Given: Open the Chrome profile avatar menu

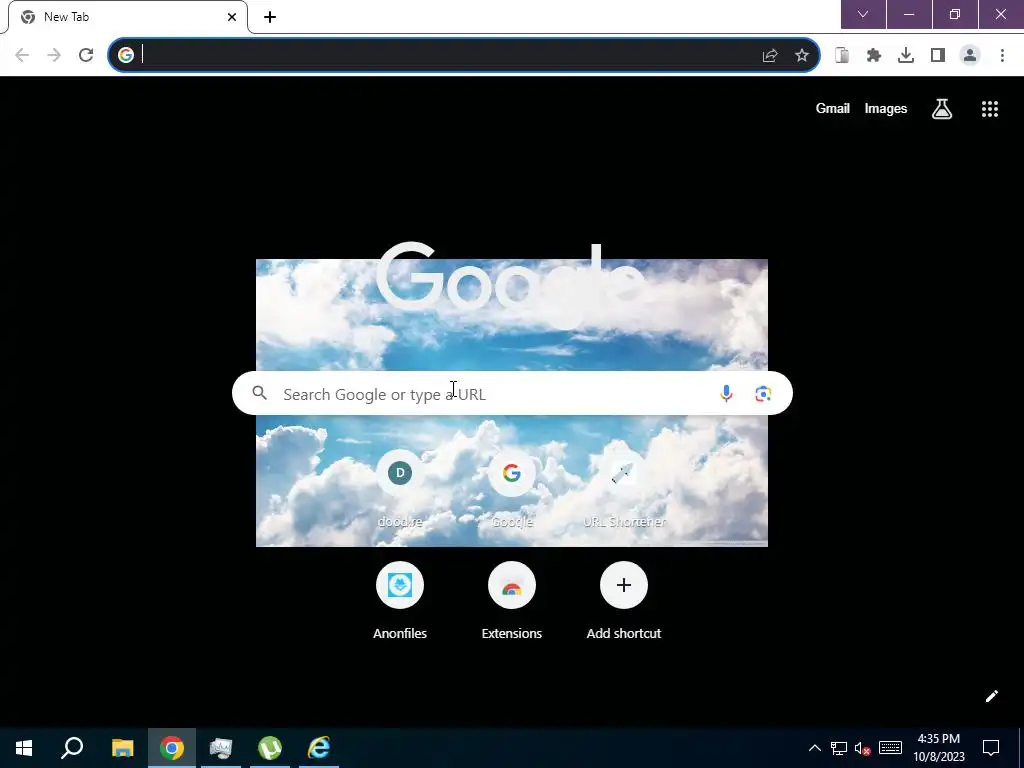Looking at the screenshot, I should [970, 56].
